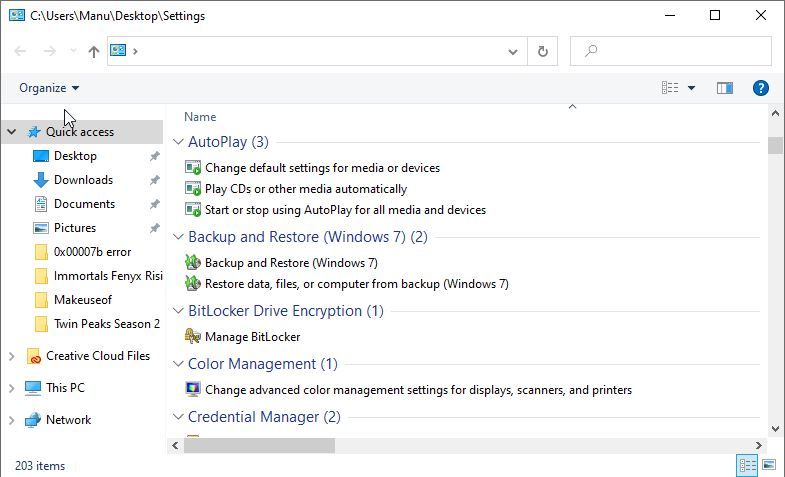Switch to details view in status bar
Screen dimensions: 785x477
pos(747,465)
